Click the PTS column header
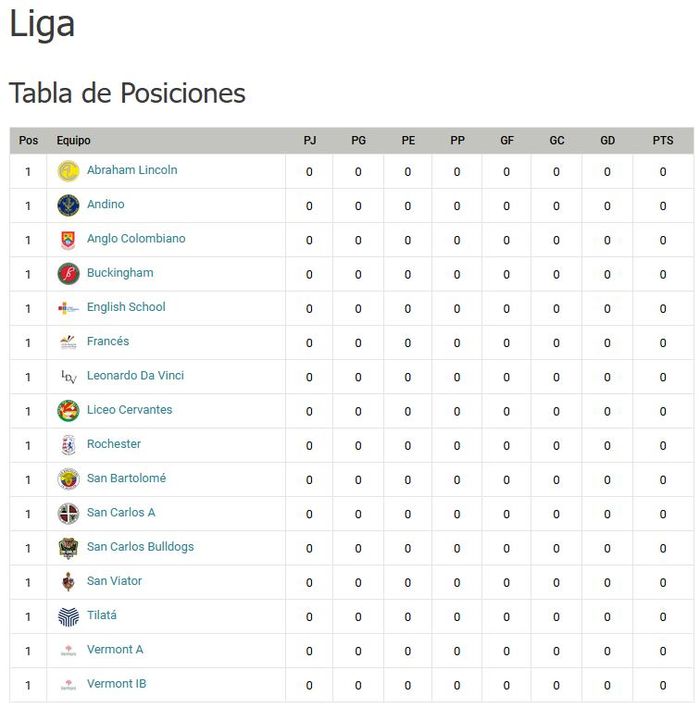700x708 pixels. 663,141
